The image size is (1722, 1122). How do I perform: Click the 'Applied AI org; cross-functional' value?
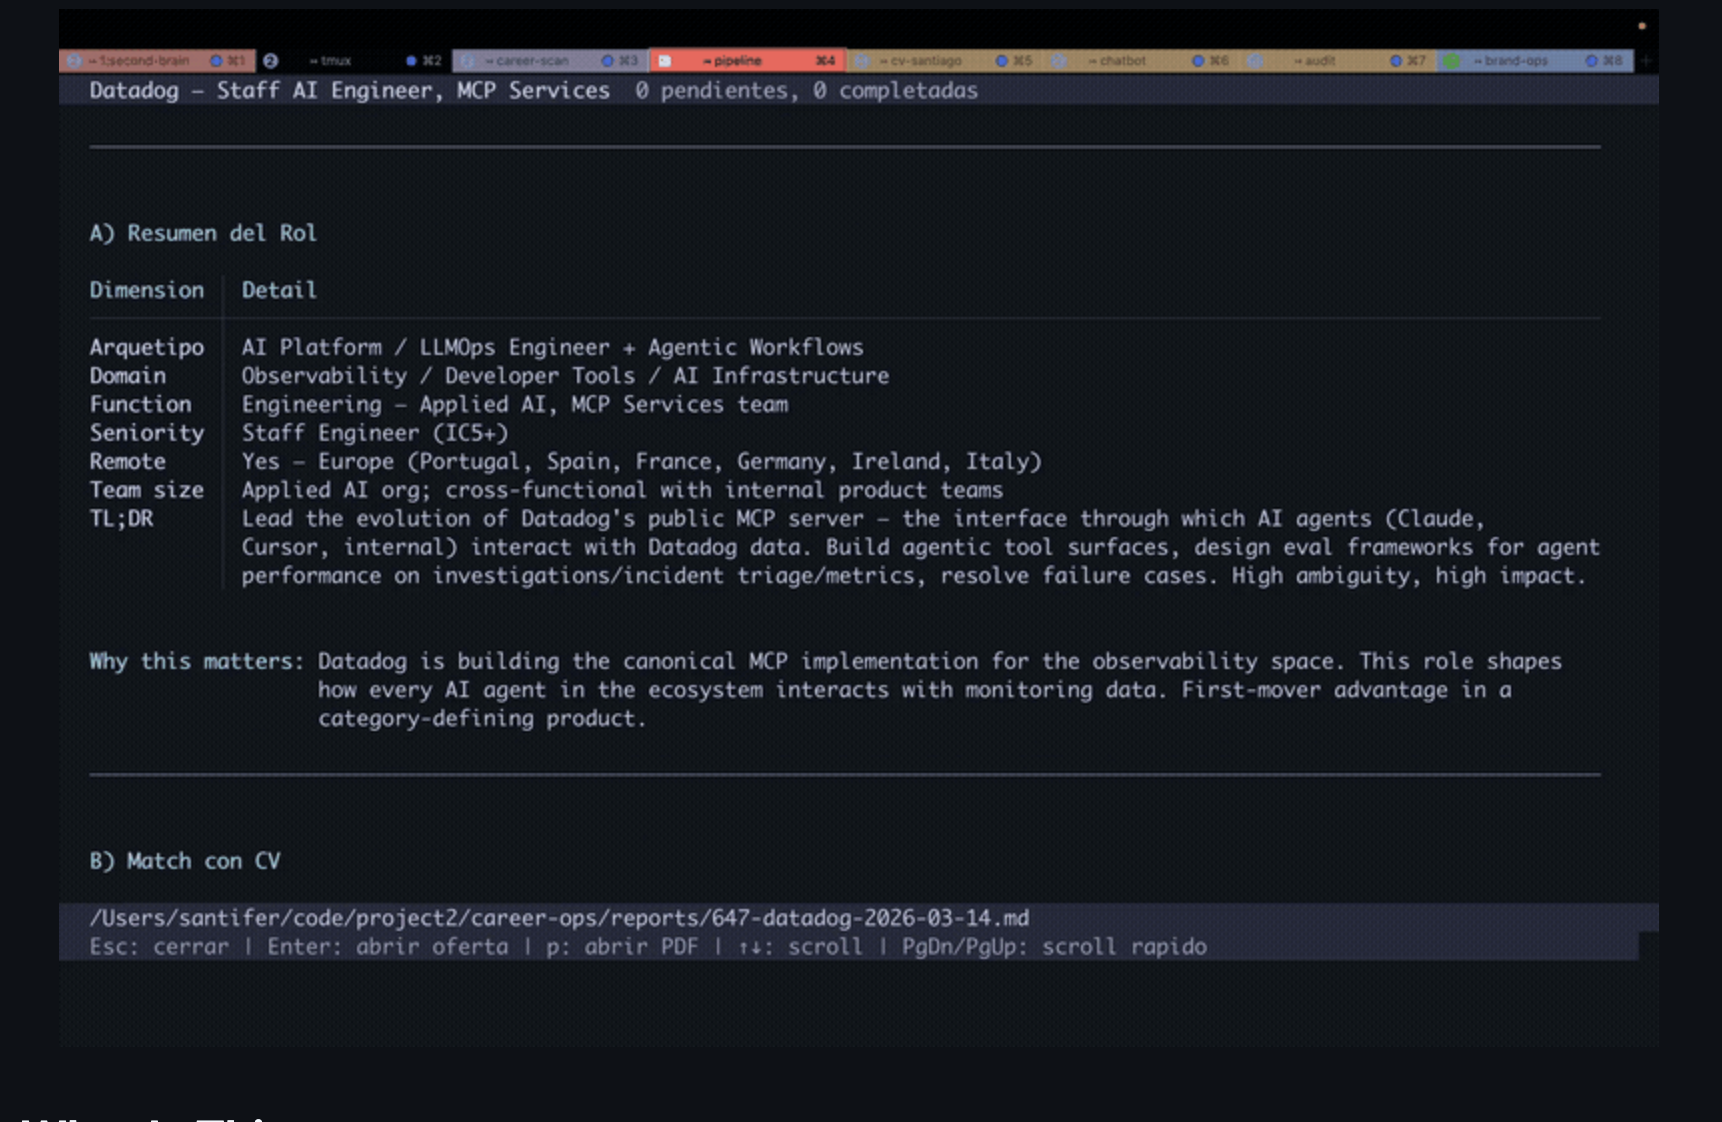(x=622, y=490)
